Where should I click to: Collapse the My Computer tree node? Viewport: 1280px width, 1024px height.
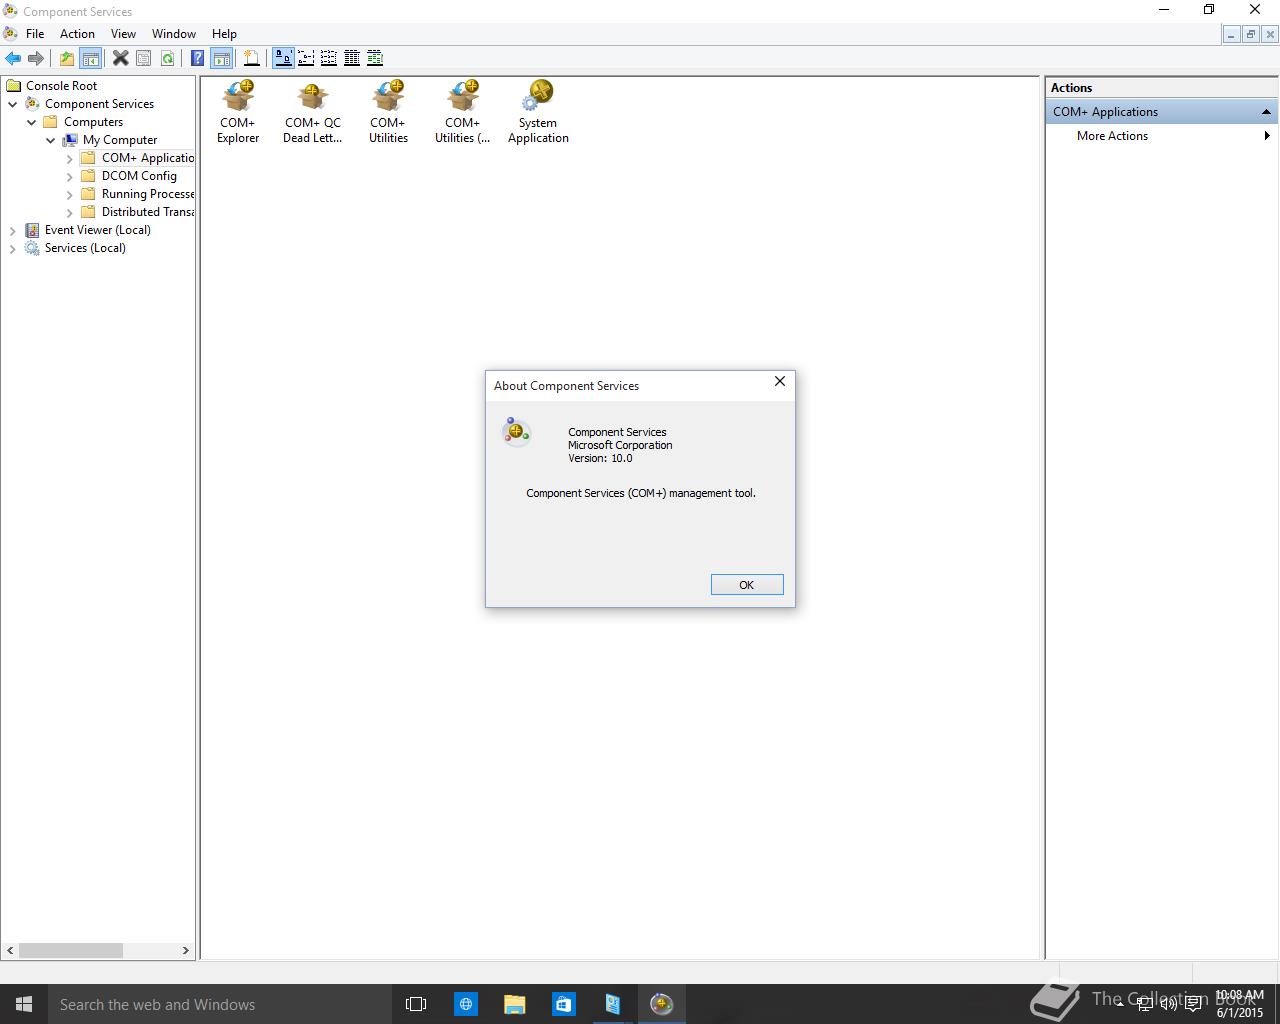click(x=51, y=140)
